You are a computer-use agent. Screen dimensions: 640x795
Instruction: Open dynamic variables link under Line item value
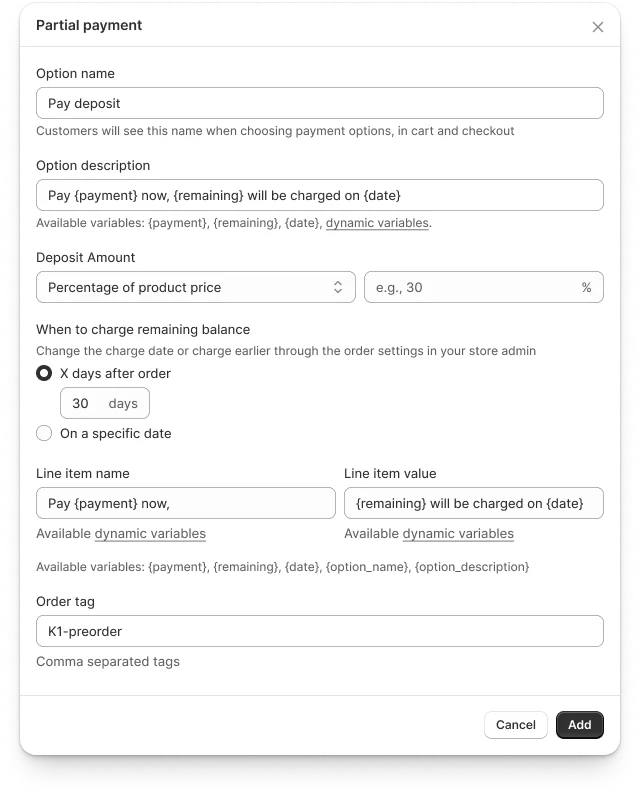458,534
